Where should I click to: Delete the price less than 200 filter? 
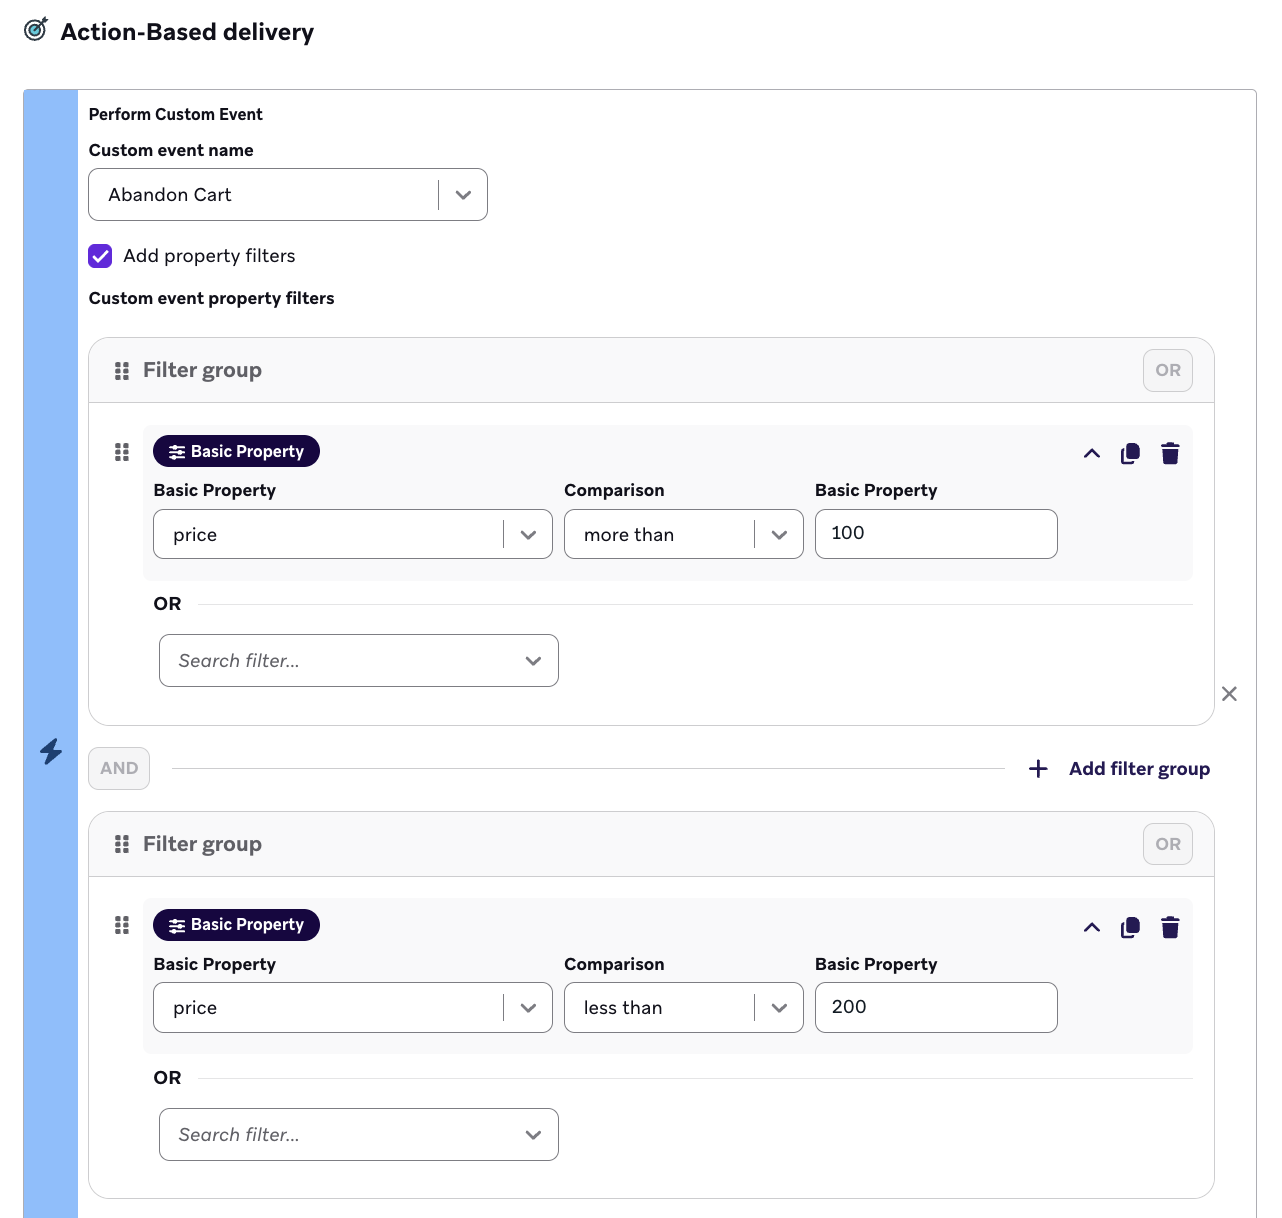click(1170, 928)
